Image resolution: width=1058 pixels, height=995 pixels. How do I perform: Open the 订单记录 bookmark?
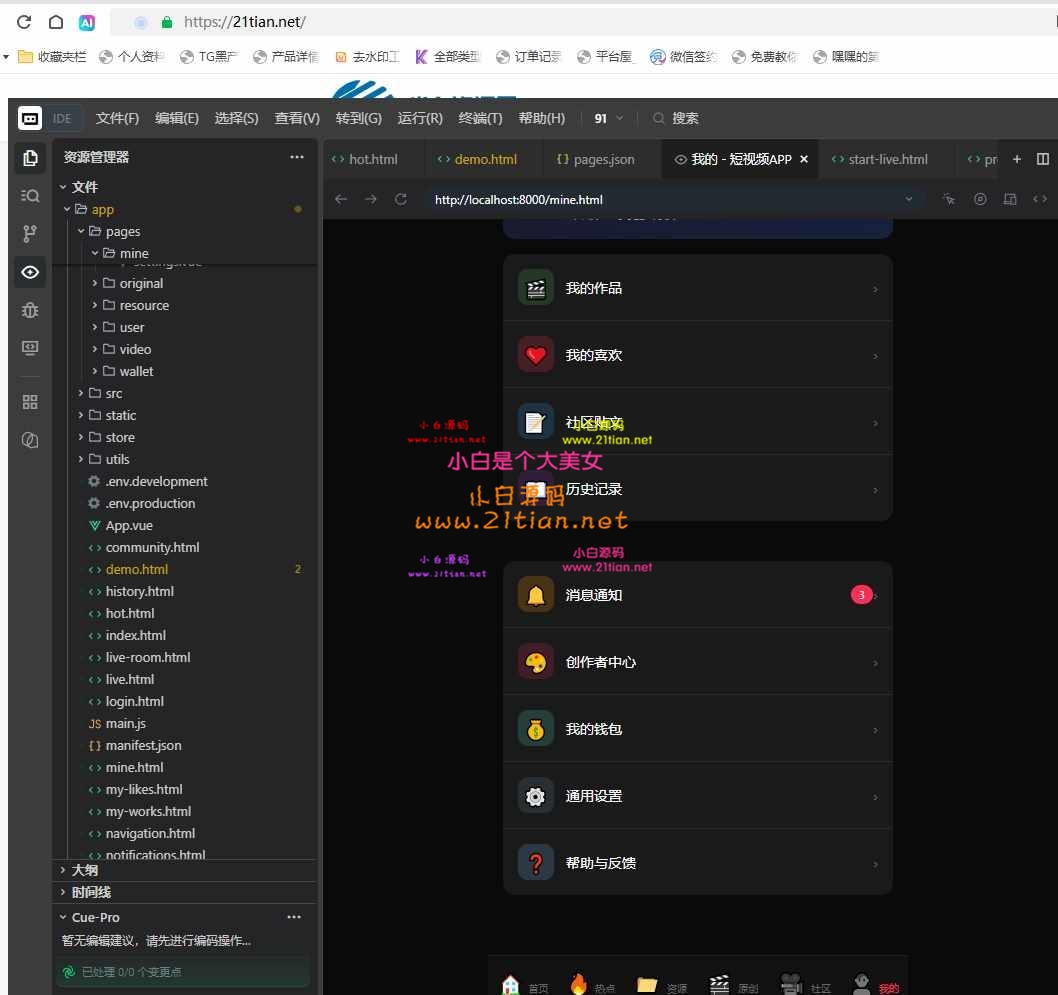tap(528, 57)
